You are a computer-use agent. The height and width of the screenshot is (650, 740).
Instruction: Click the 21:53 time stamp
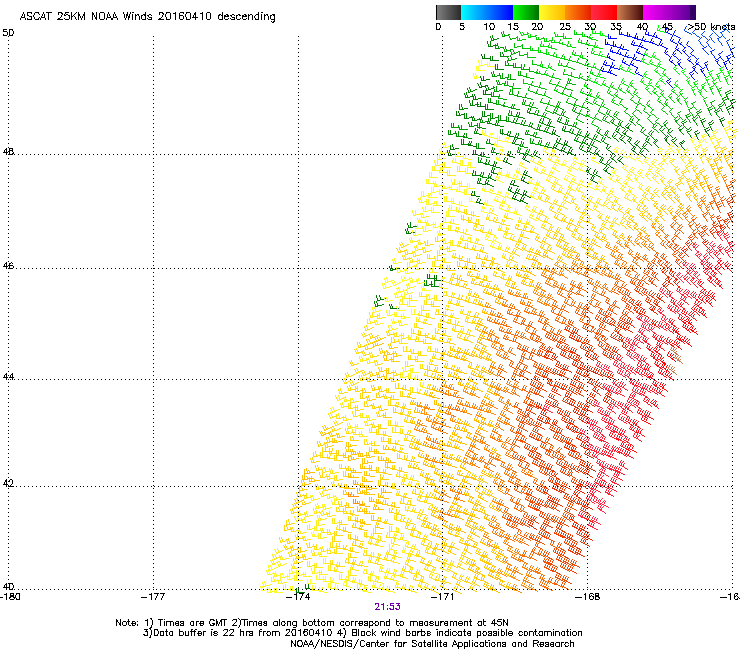[x=387, y=607]
